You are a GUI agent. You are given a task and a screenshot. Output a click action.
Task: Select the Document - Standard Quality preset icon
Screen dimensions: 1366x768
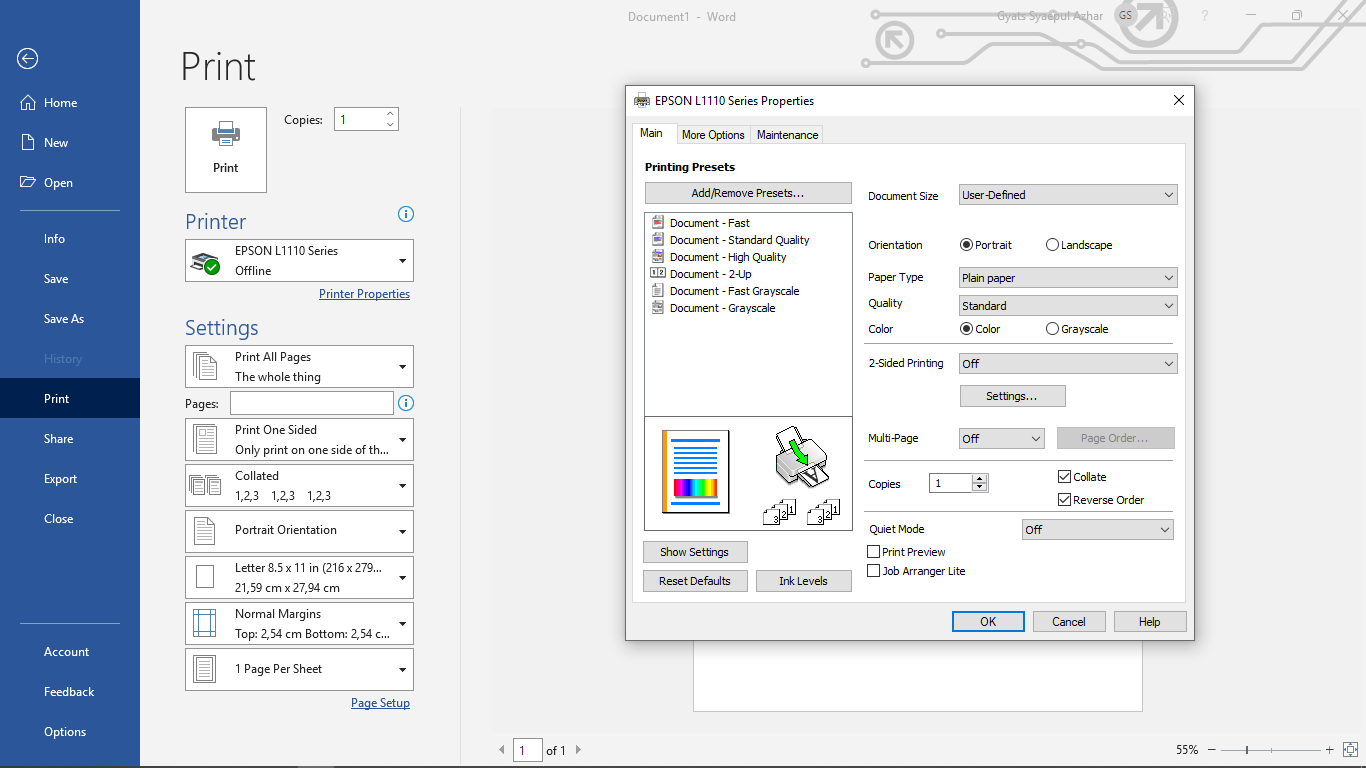(658, 239)
